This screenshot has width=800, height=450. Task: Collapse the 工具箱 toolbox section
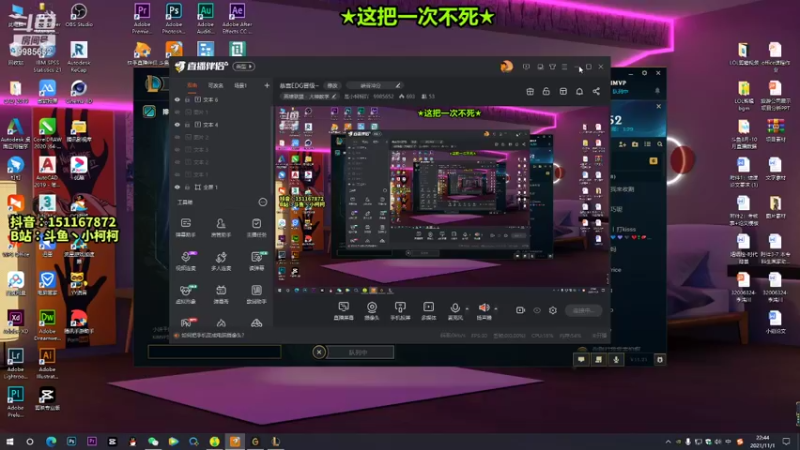point(262,202)
